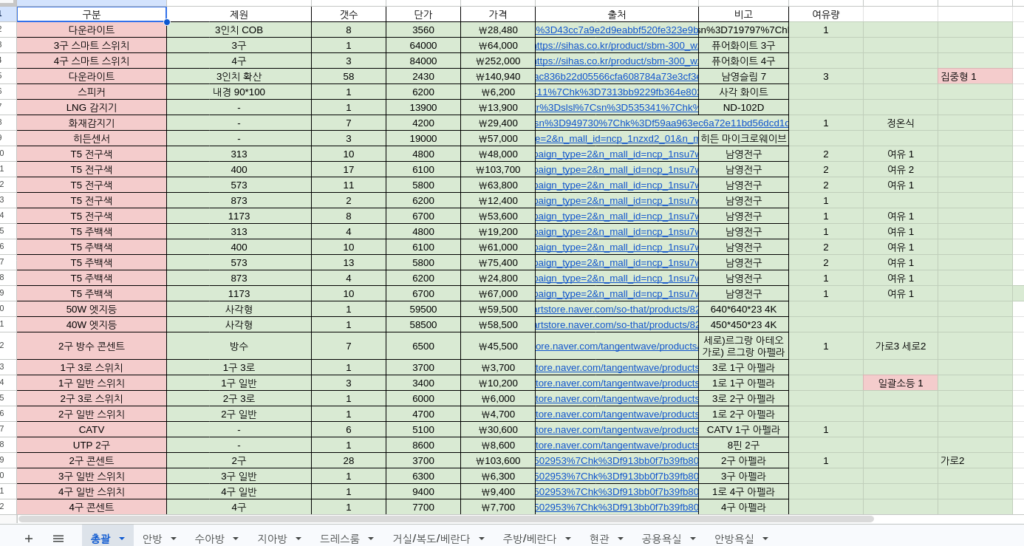The width and height of the screenshot is (1024, 546).
Task: Select the pink 일괄소등 1 cell
Action: click(x=901, y=383)
